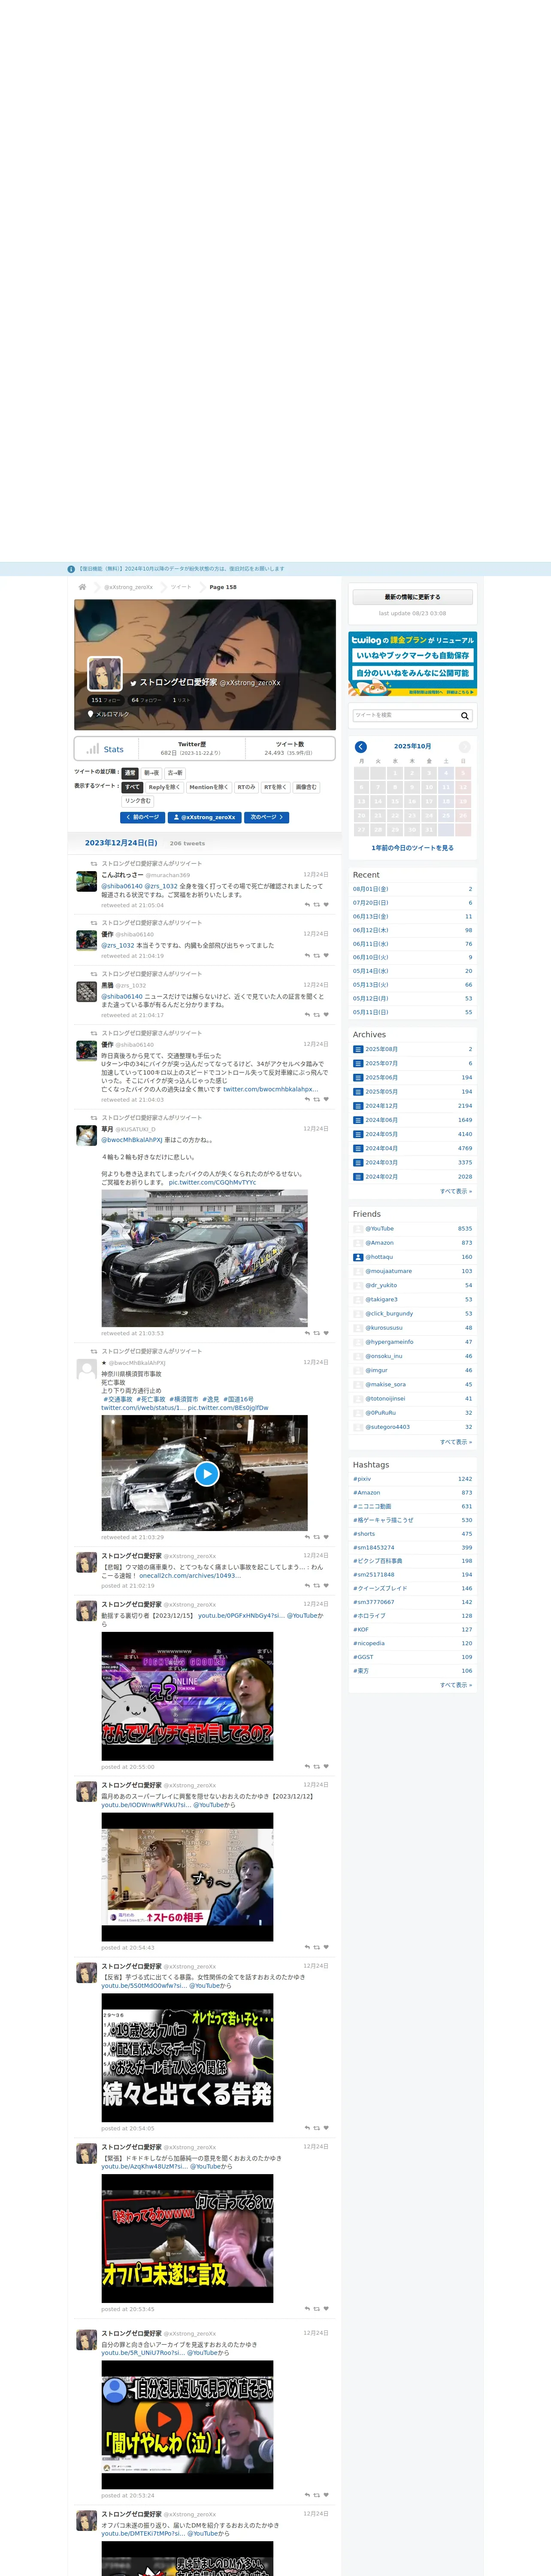Image resolution: width=551 pixels, height=2576 pixels.
Task: Enable the RTのみ filter
Action: pos(246,787)
